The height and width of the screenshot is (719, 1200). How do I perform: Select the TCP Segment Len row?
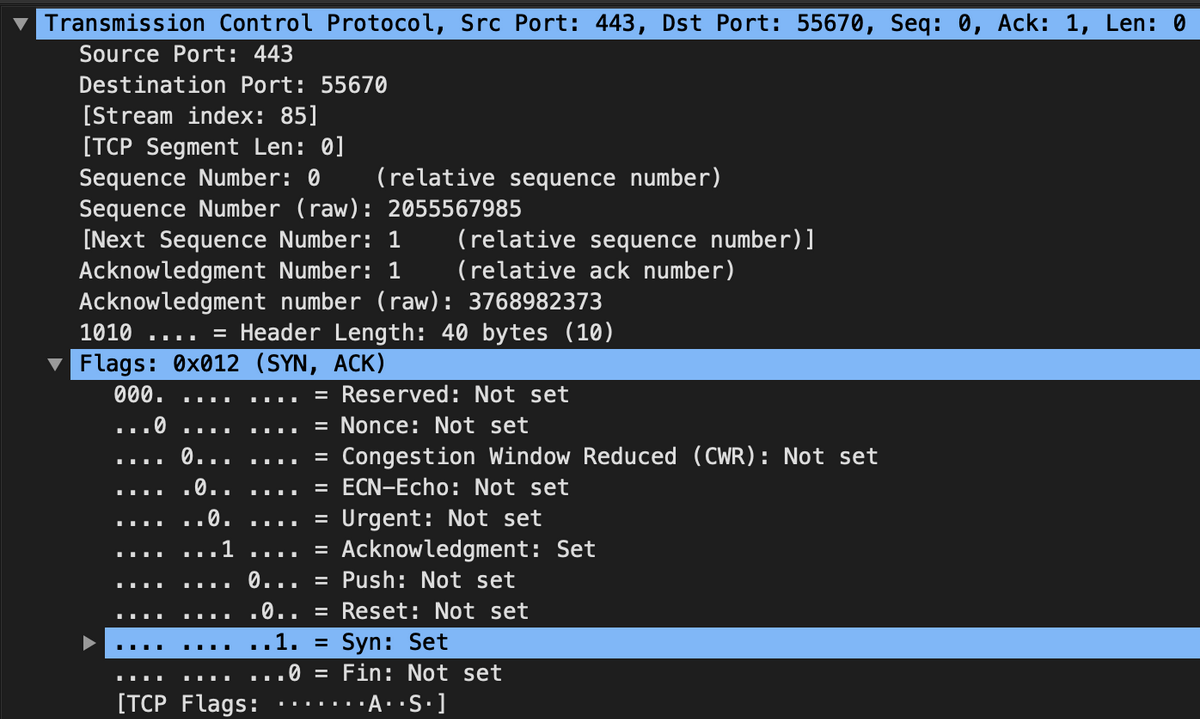coord(212,147)
